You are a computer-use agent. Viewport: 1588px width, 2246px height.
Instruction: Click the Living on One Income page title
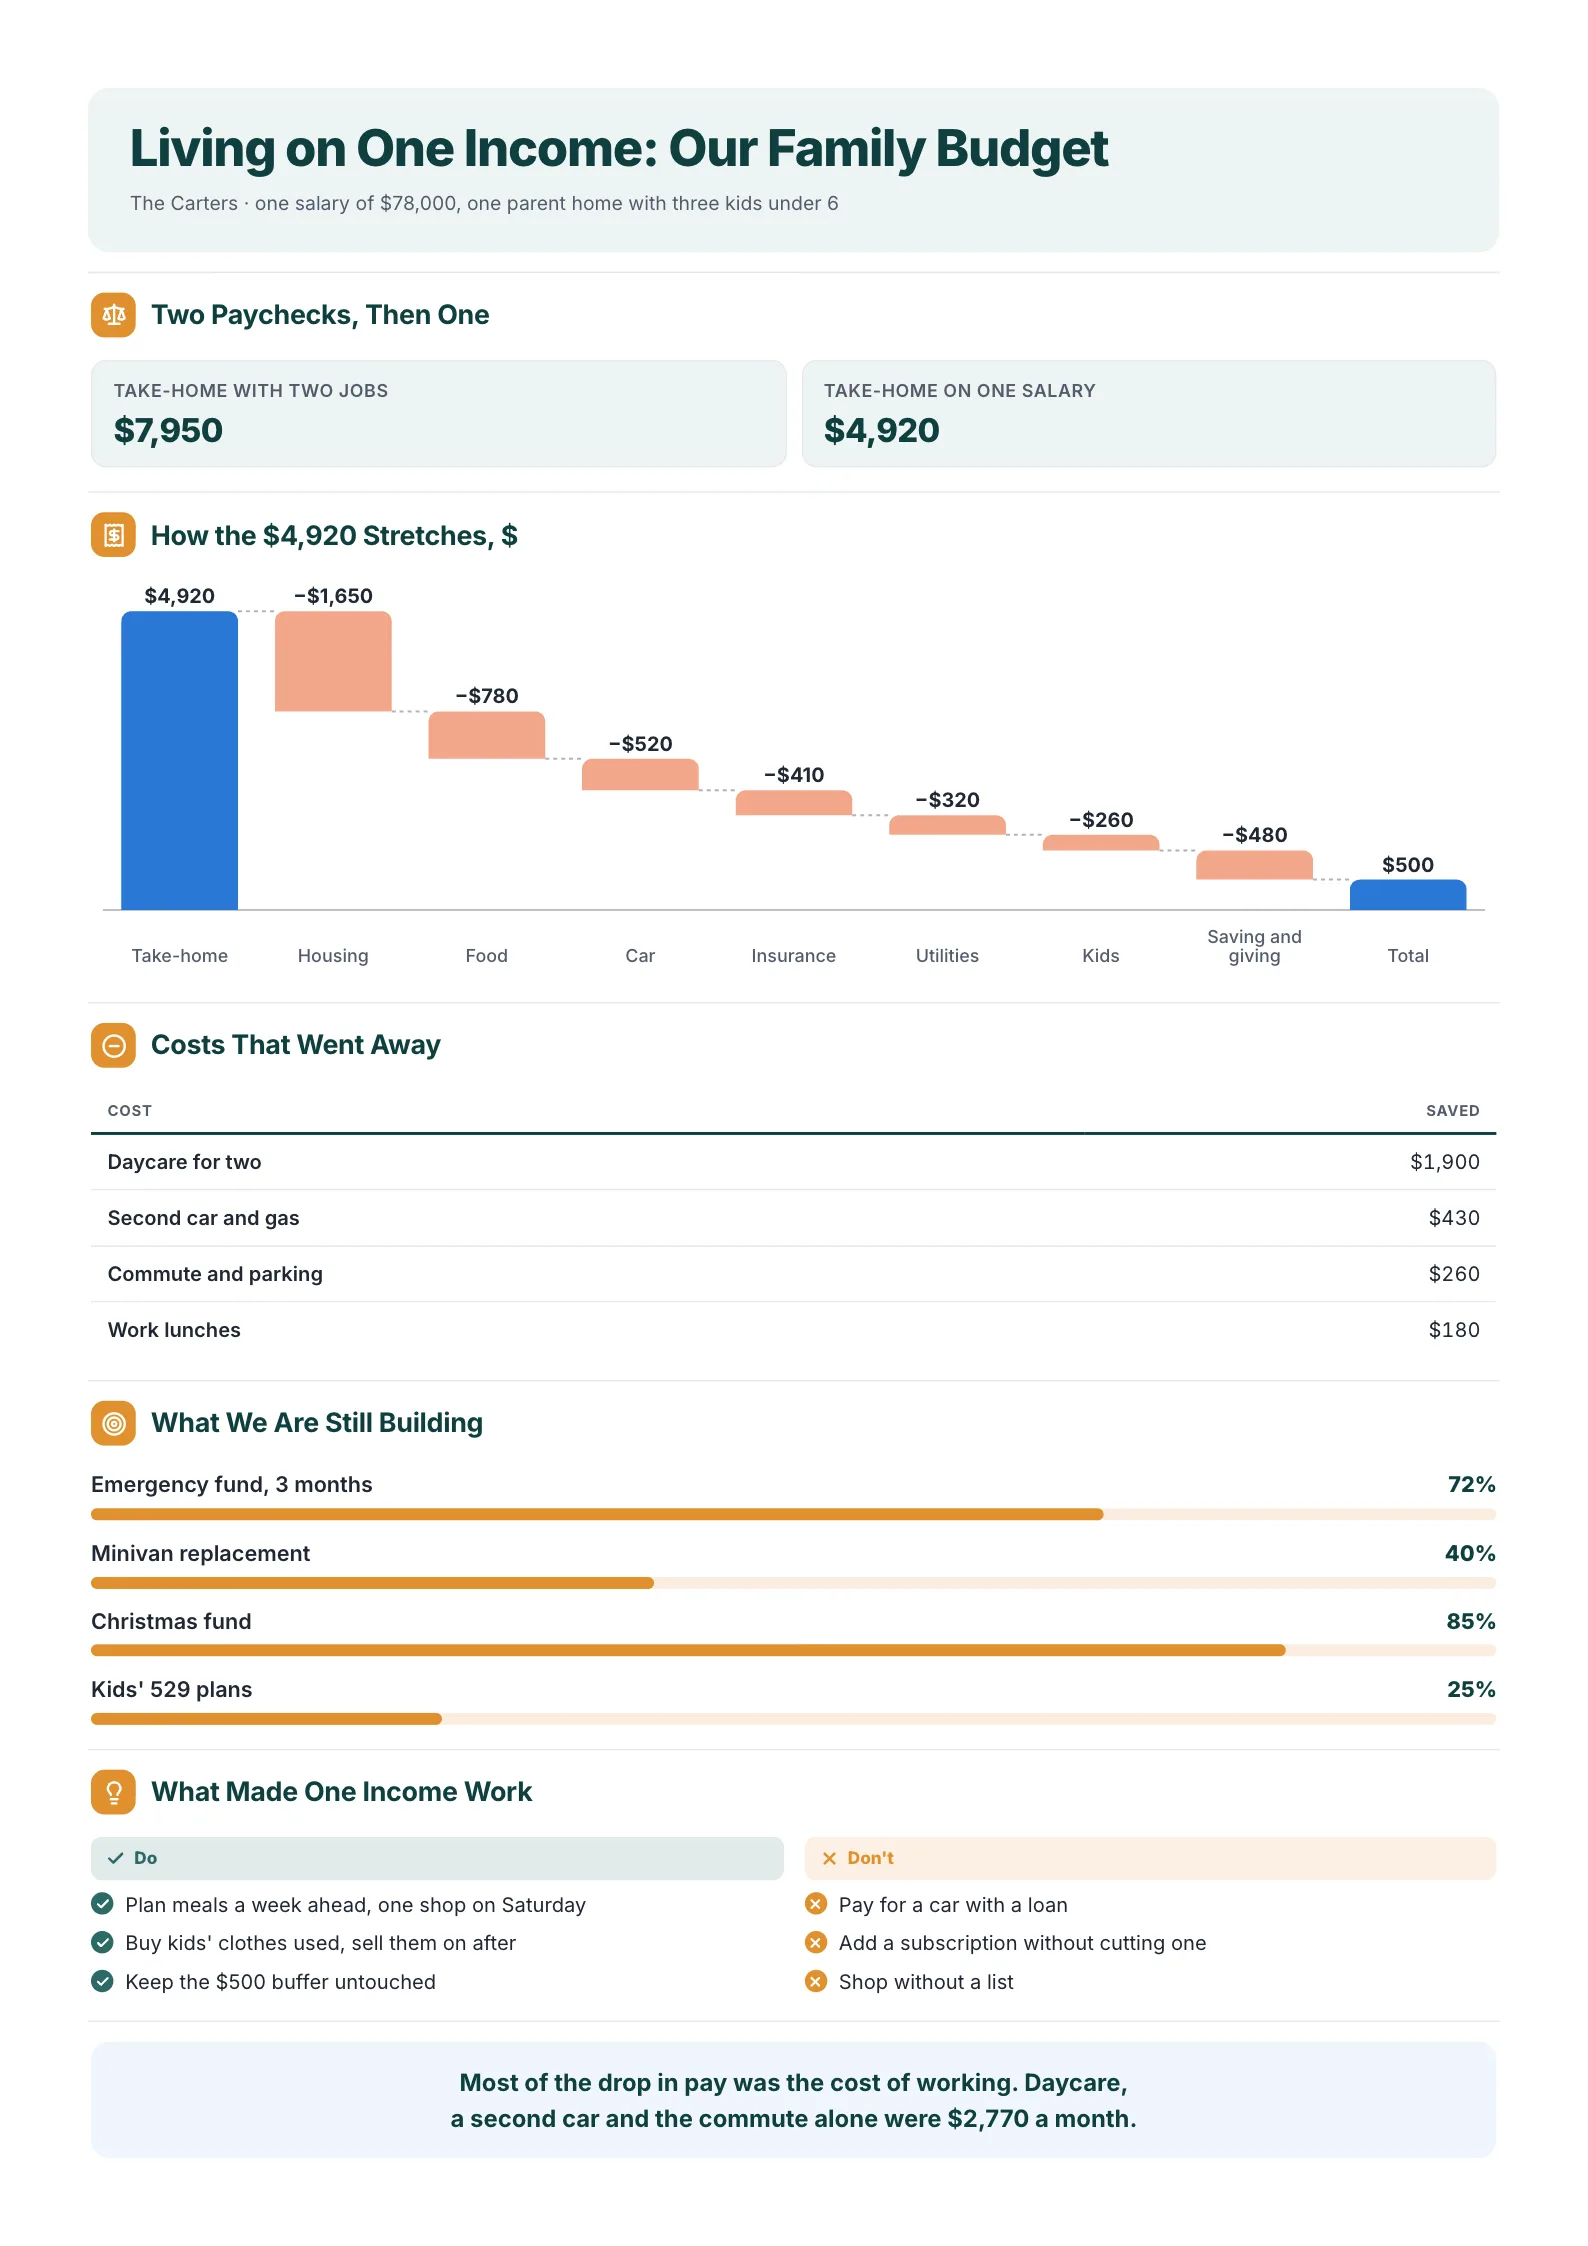[619, 149]
